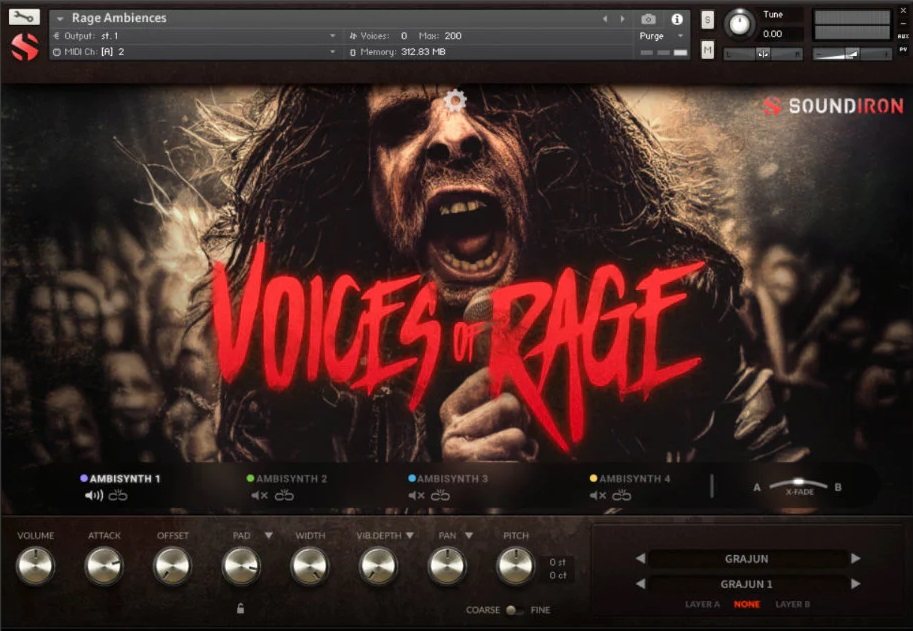Select LAYER A
Image resolution: width=913 pixels, height=631 pixels.
tap(702, 604)
